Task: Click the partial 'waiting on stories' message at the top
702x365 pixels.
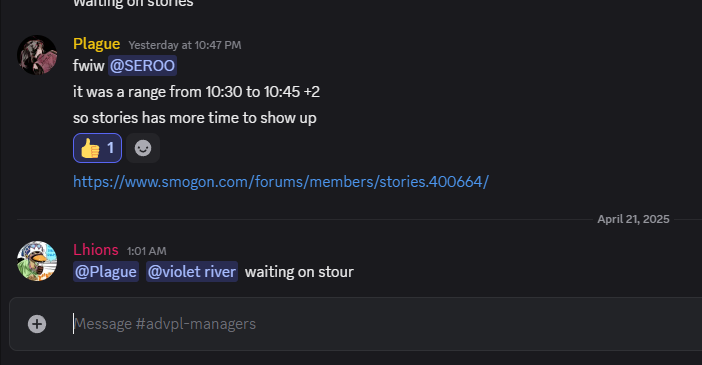Action: click(x=133, y=4)
